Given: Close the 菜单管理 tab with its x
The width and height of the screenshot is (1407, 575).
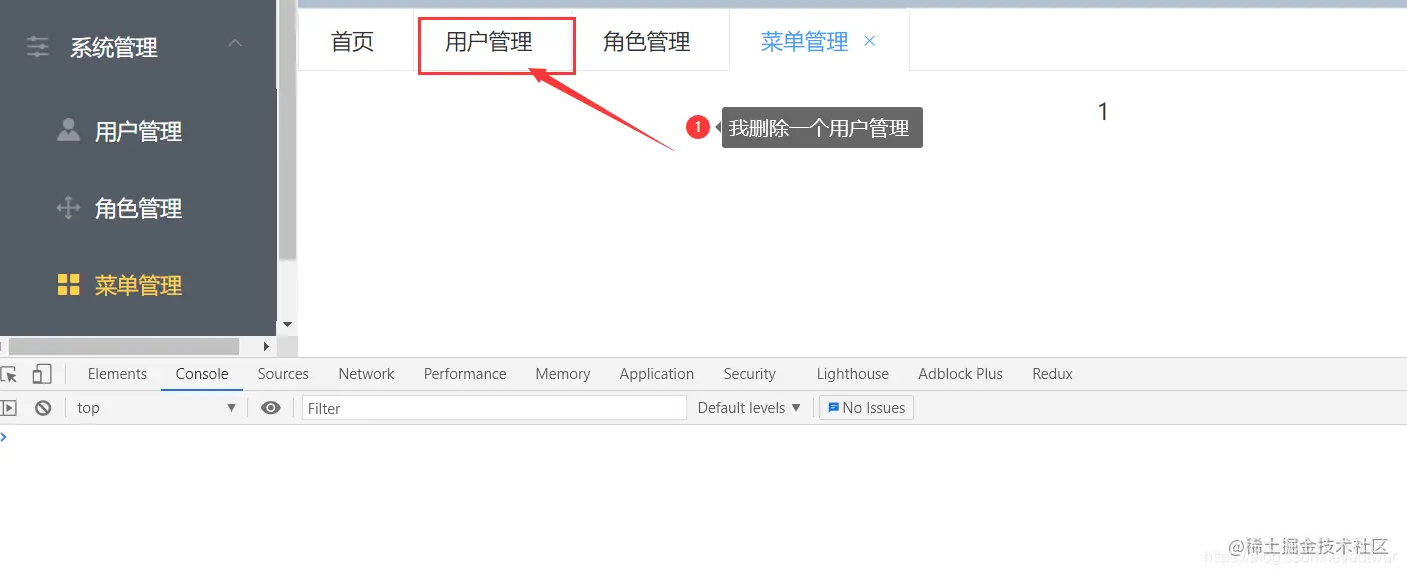Looking at the screenshot, I should click(x=869, y=41).
